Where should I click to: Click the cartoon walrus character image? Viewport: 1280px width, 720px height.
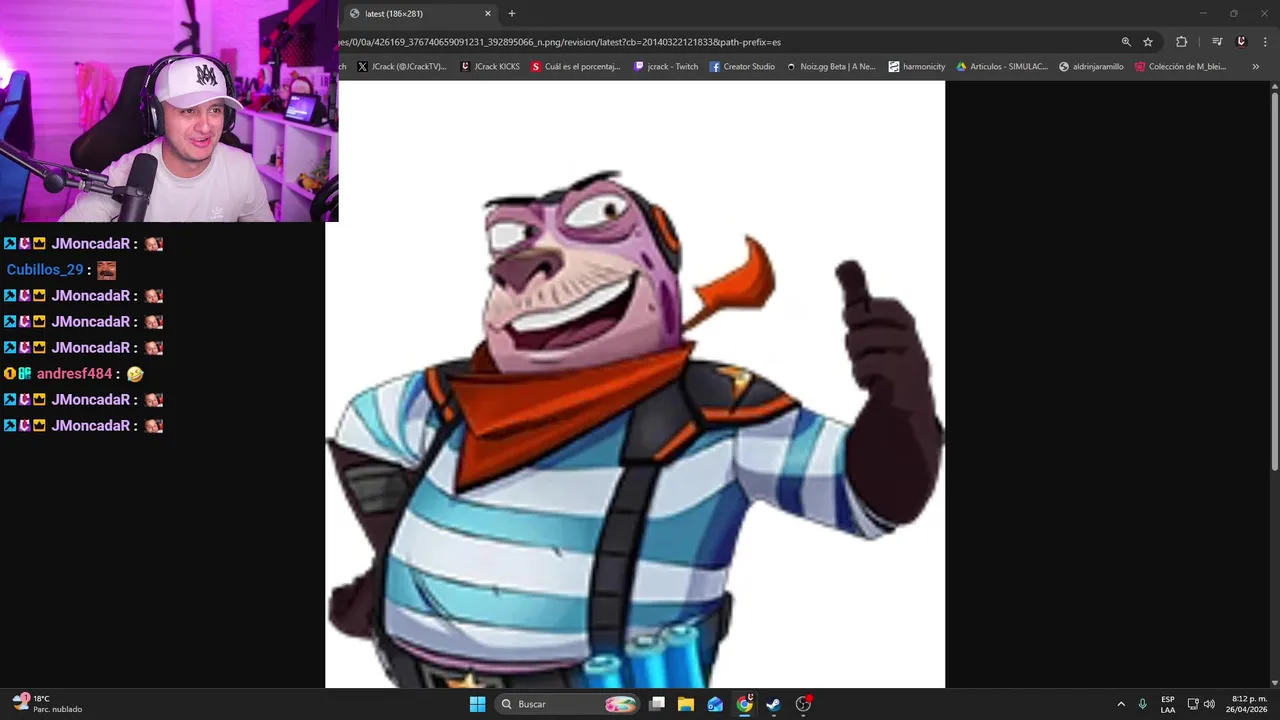point(635,384)
